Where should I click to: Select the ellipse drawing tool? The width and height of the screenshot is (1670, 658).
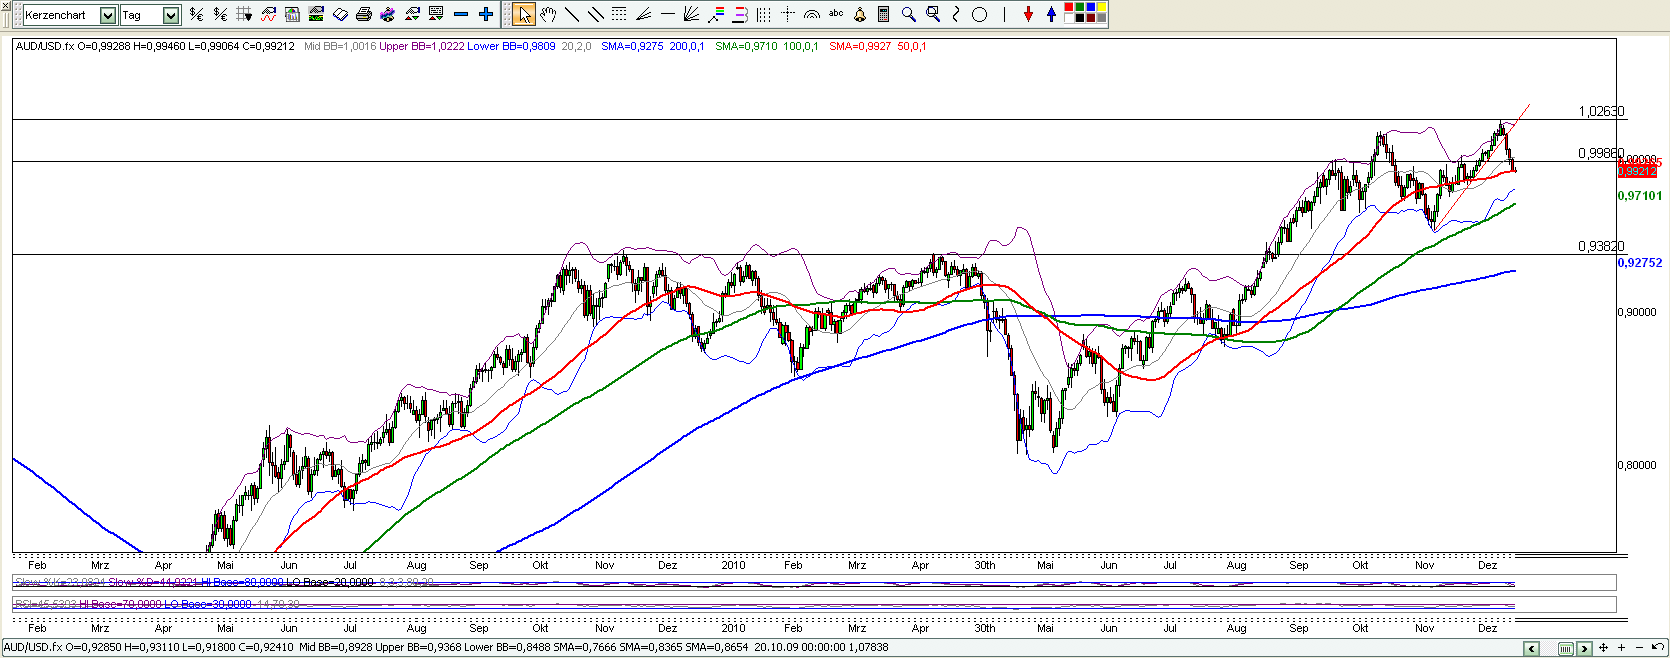(980, 14)
